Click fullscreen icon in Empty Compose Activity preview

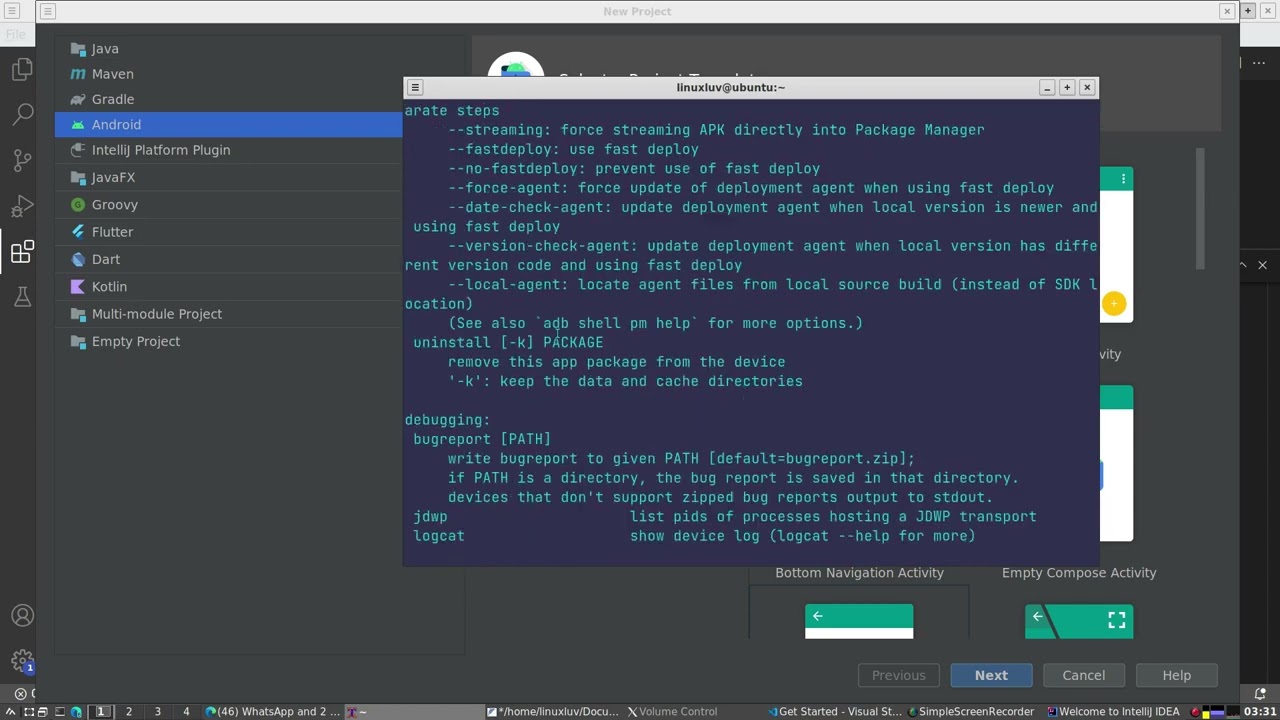point(1116,621)
